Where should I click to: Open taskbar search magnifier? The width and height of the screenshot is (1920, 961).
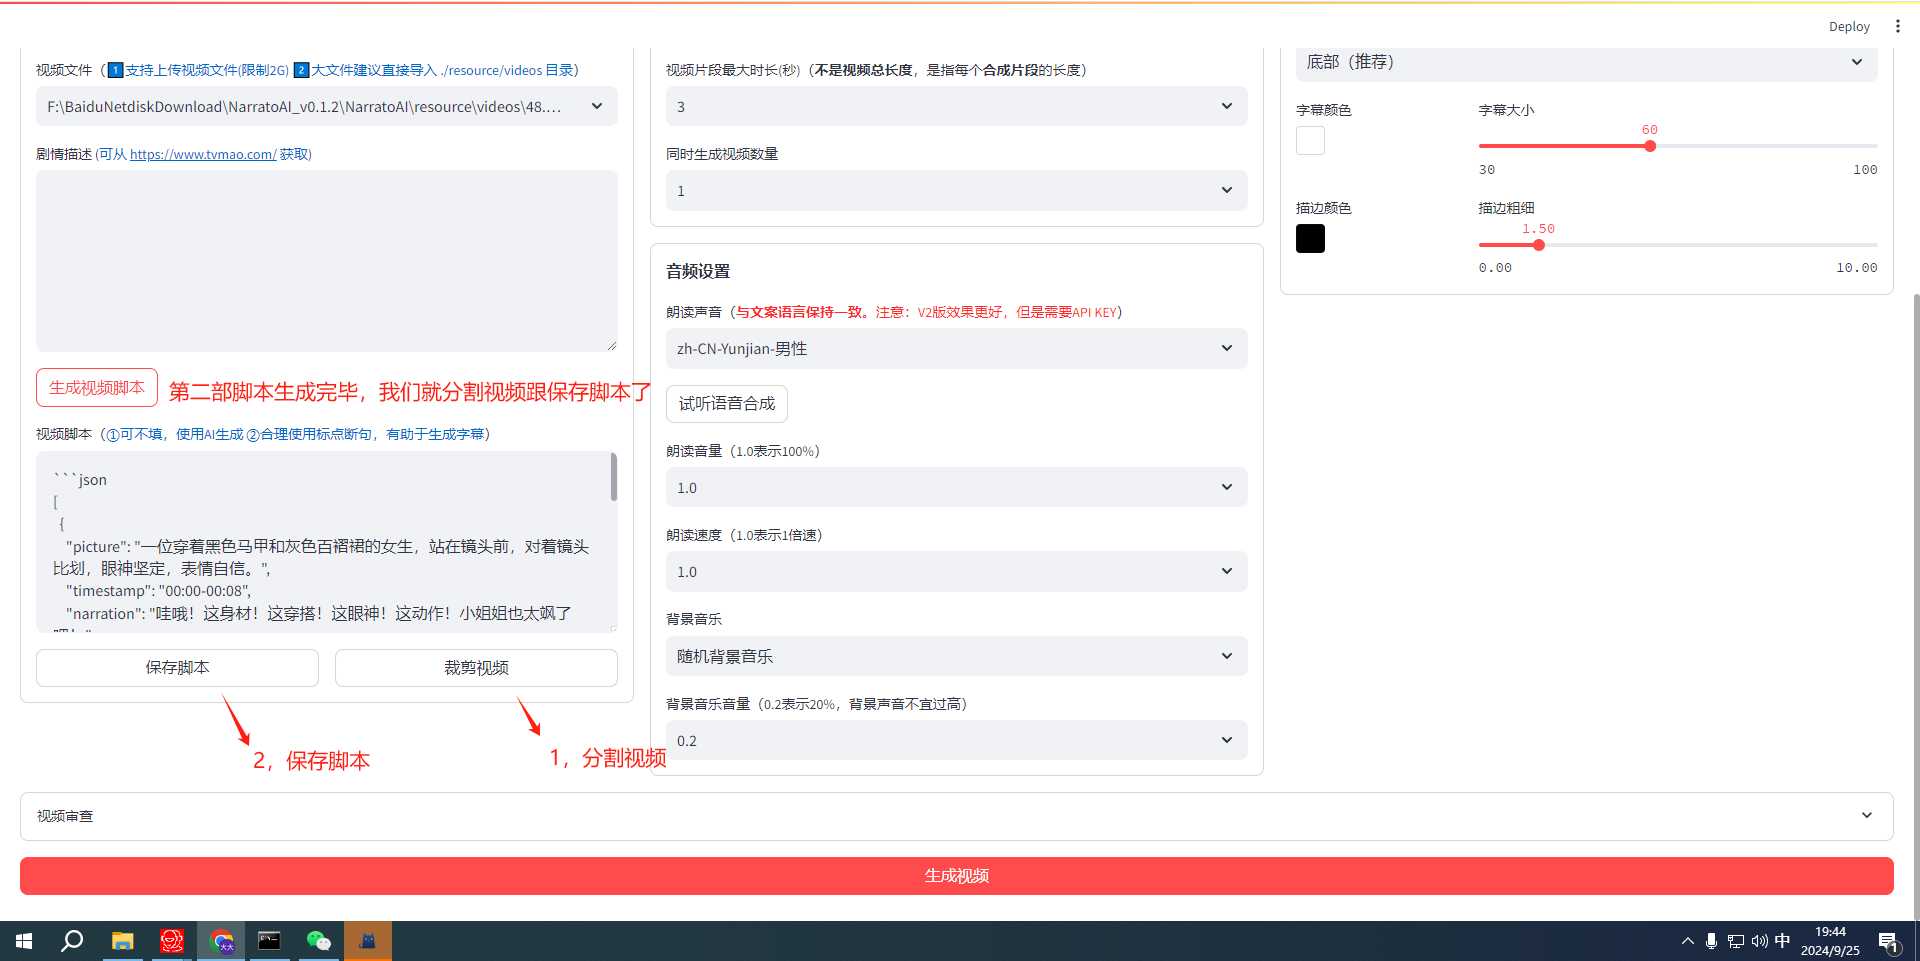[72, 941]
